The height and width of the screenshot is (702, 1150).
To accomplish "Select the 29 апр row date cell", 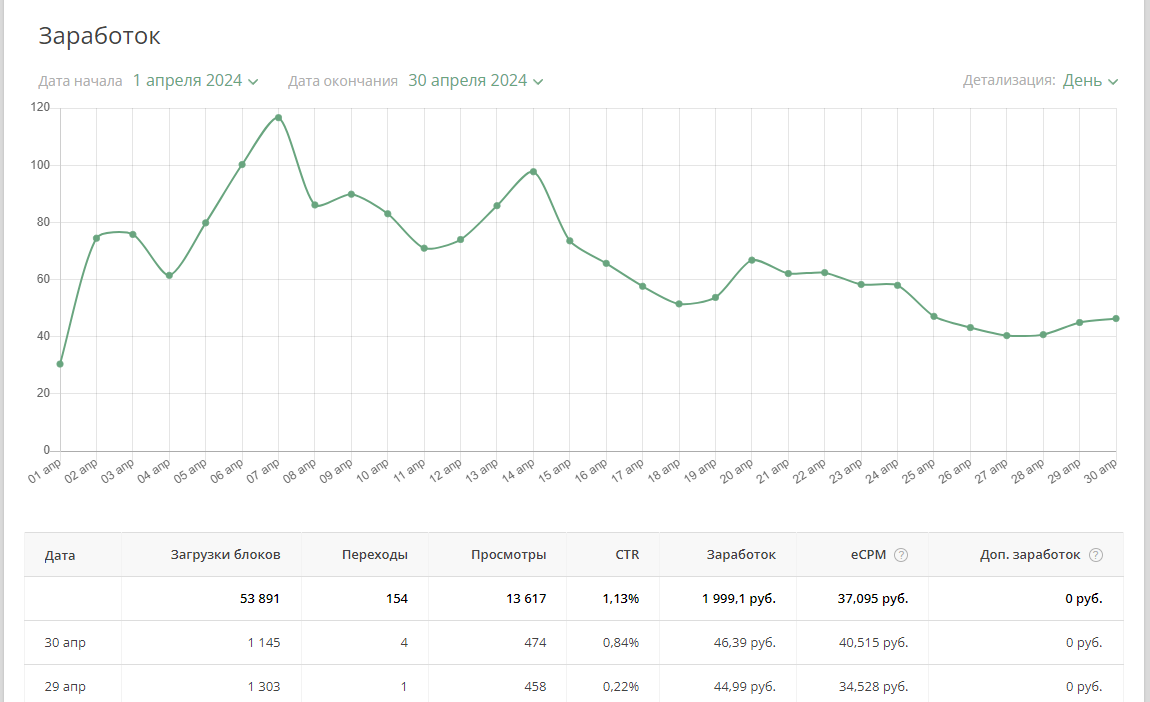I will [x=65, y=686].
